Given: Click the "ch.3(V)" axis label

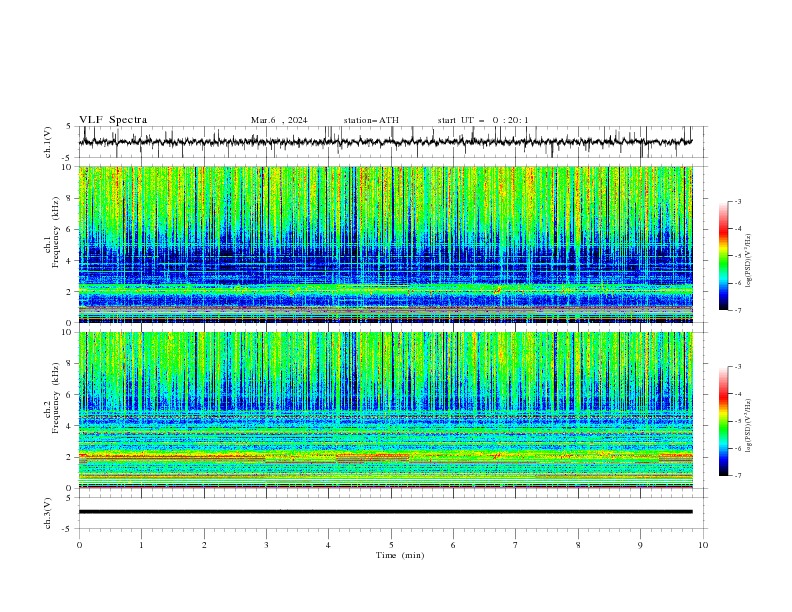Looking at the screenshot, I should tap(48, 513).
